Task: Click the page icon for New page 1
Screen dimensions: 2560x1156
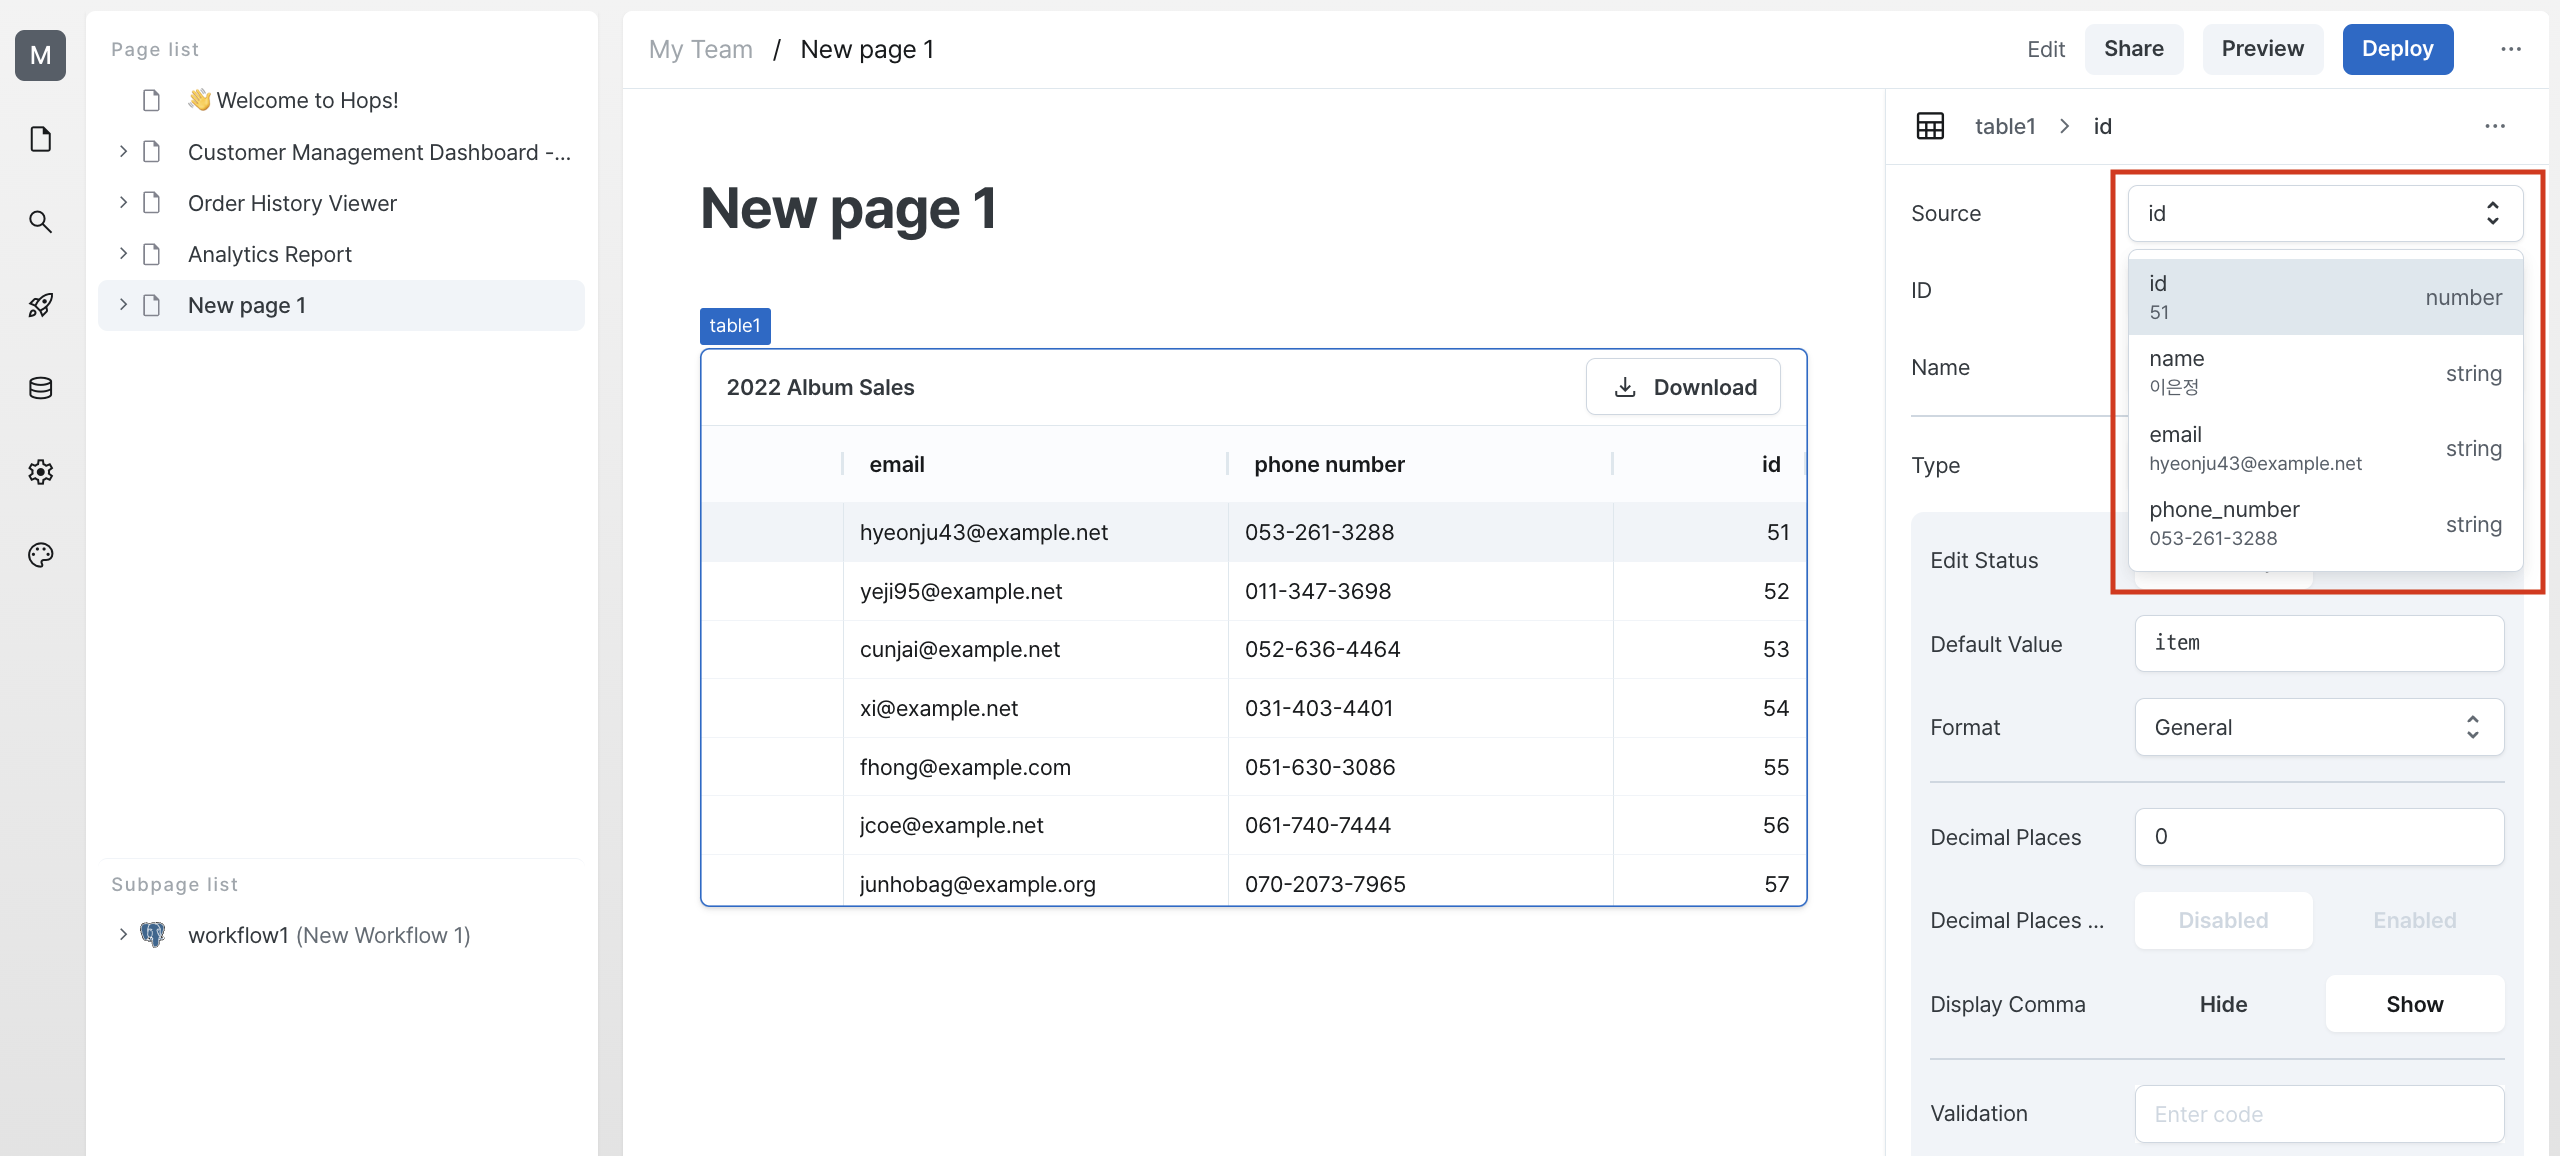Action: coord(152,305)
